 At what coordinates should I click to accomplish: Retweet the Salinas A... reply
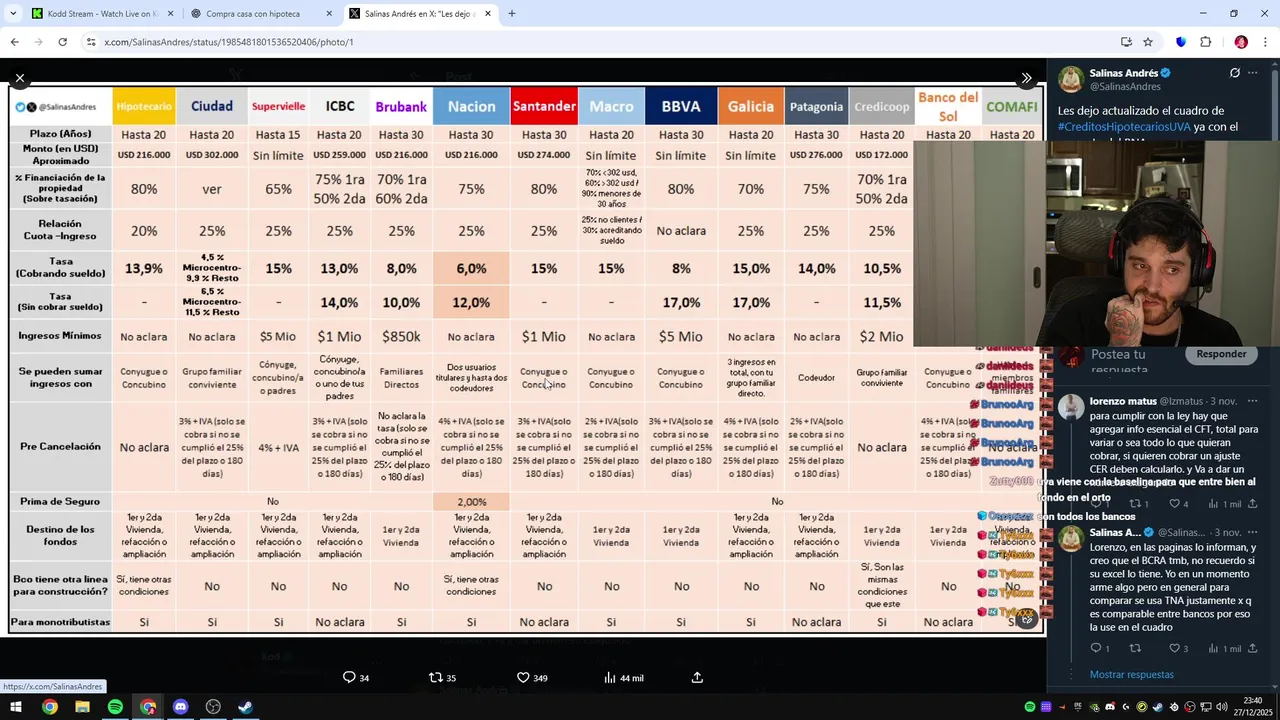tap(1135, 648)
